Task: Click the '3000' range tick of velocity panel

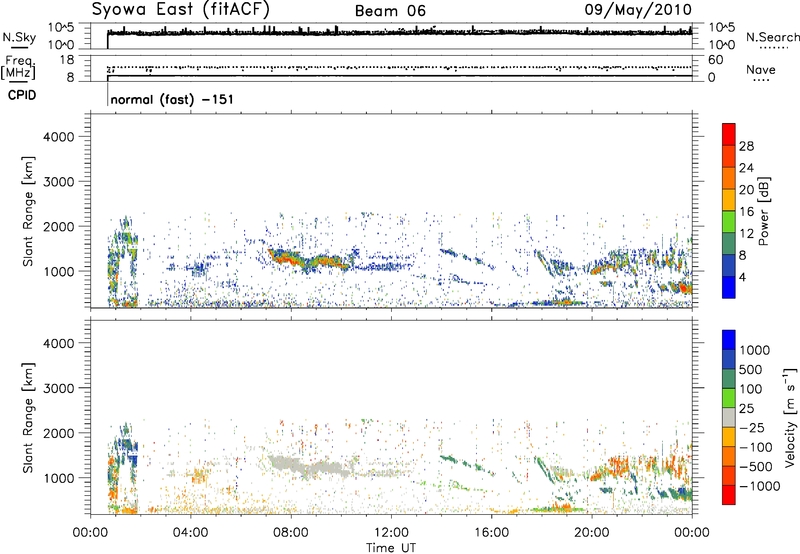Action: tap(58, 388)
